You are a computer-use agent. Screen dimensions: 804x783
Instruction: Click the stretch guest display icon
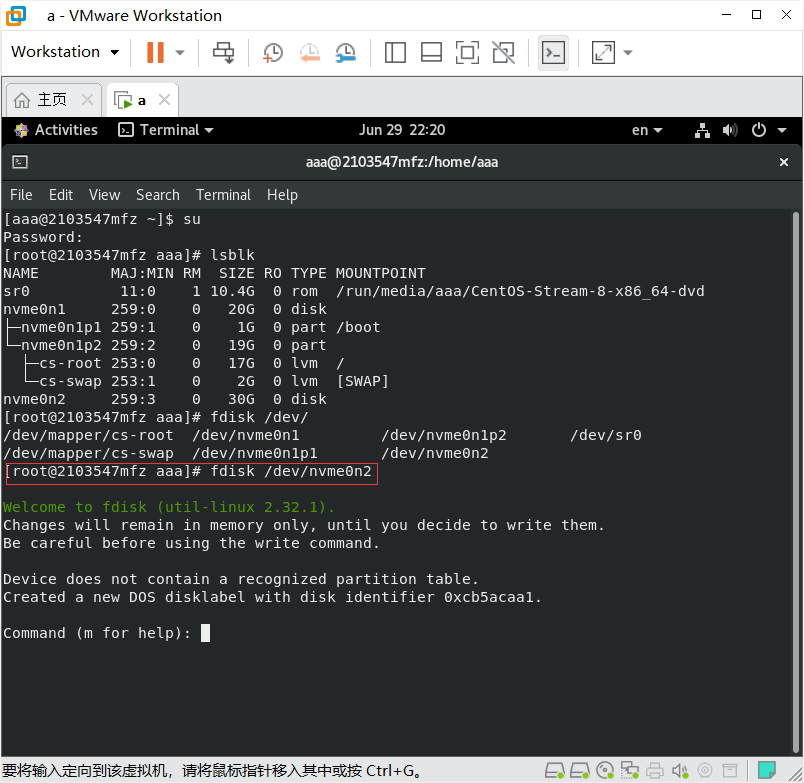(603, 52)
